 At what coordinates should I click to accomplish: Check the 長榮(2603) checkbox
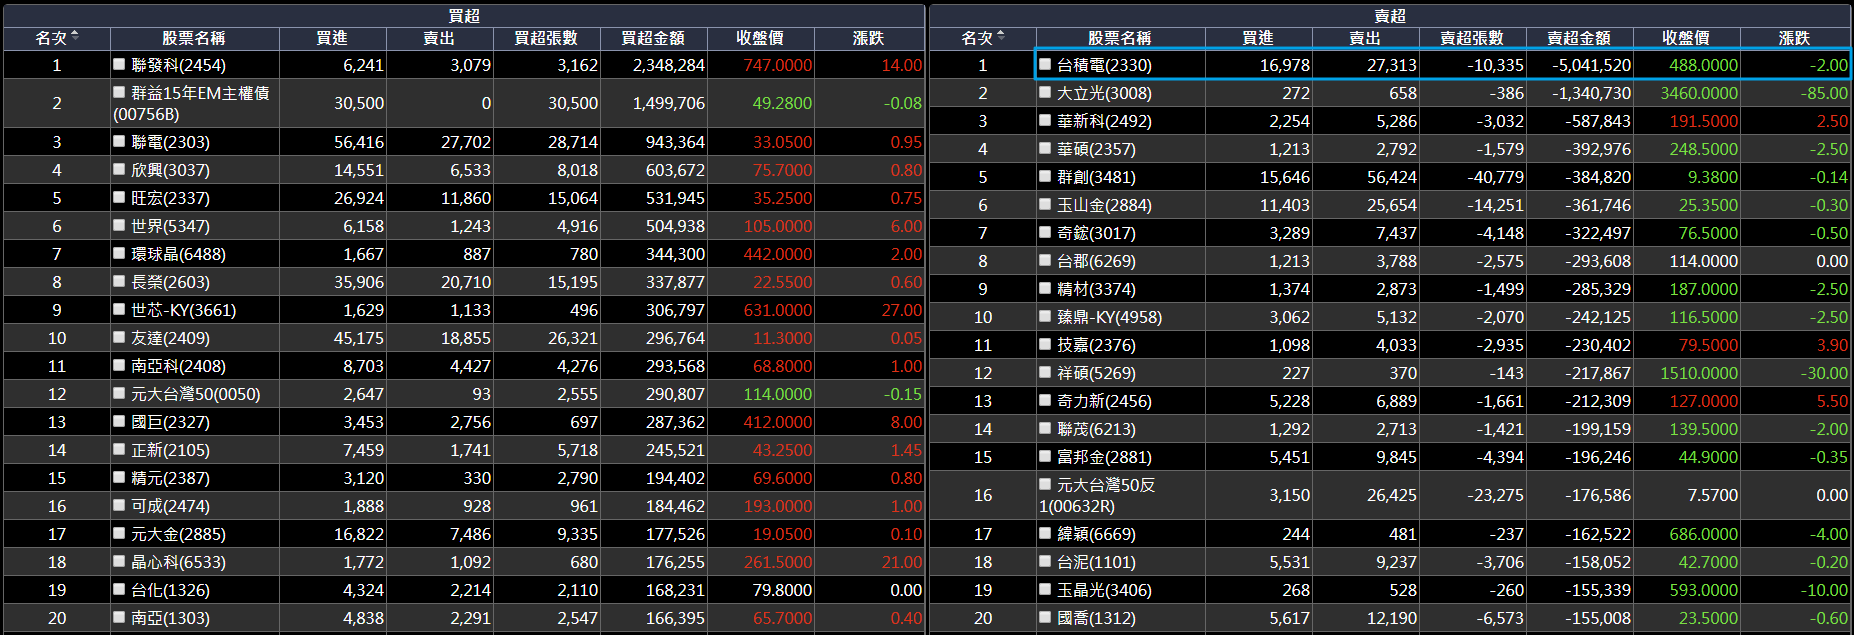pyautogui.click(x=119, y=281)
